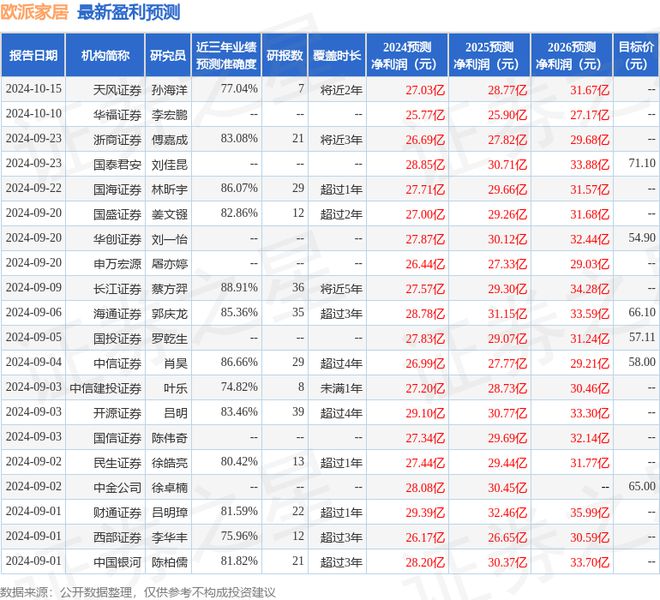The width and height of the screenshot is (660, 600).
Task: Click the 25.90亿 forecast value
Action: click(508, 115)
